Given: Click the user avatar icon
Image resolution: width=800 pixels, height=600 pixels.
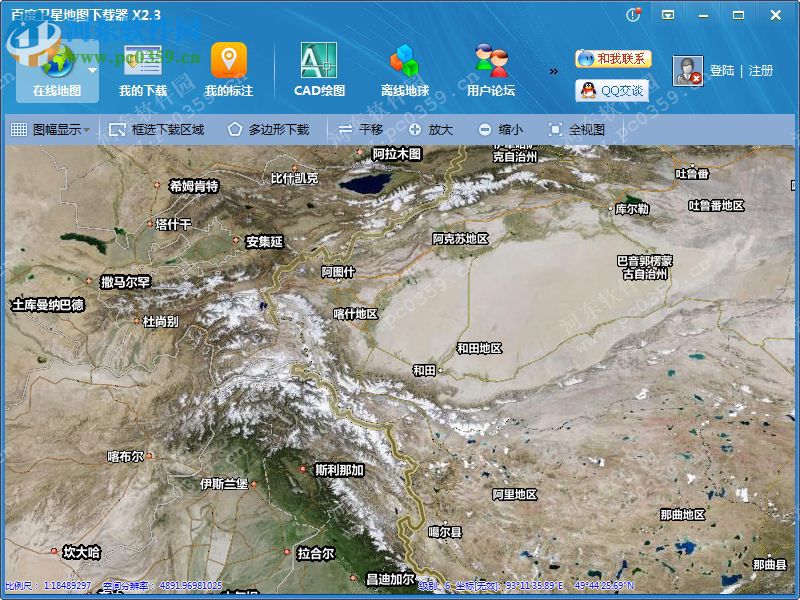Looking at the screenshot, I should point(688,70).
